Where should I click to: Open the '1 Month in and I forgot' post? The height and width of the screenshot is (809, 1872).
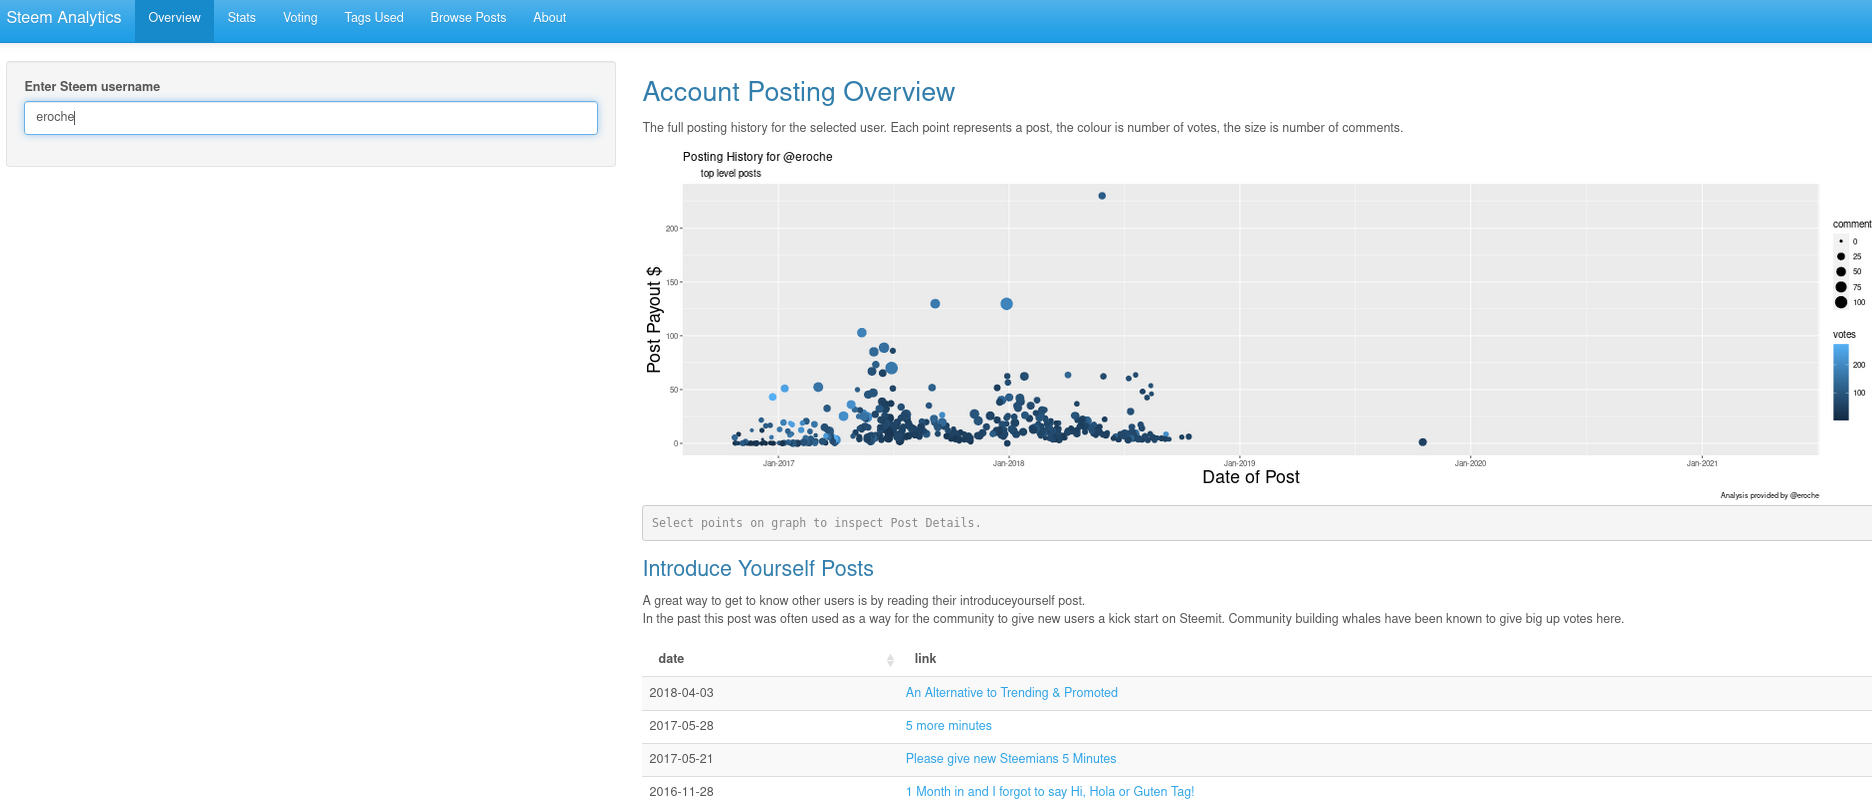(x=1050, y=792)
